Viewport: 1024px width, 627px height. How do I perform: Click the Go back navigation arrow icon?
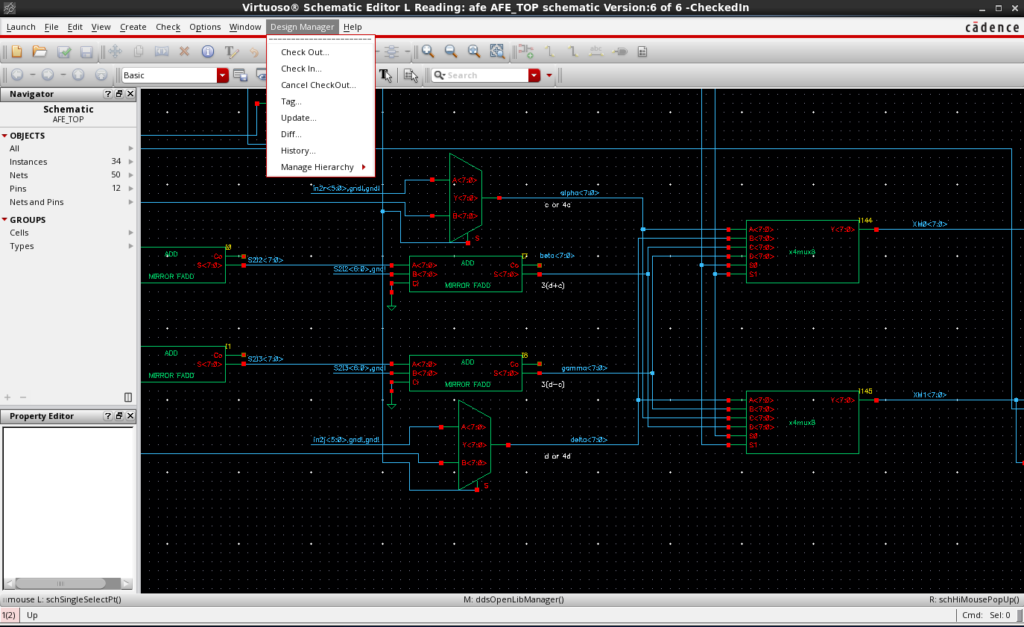(x=17, y=75)
